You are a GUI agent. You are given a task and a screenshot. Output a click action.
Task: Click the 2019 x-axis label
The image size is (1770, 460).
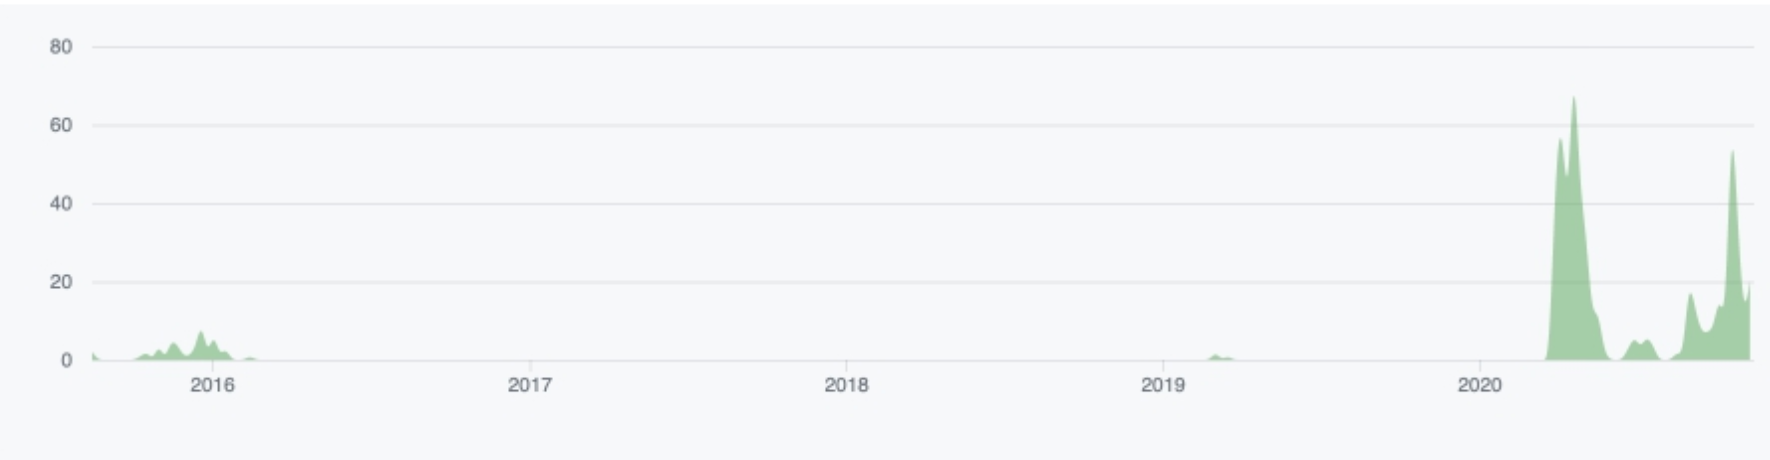pos(1163,385)
